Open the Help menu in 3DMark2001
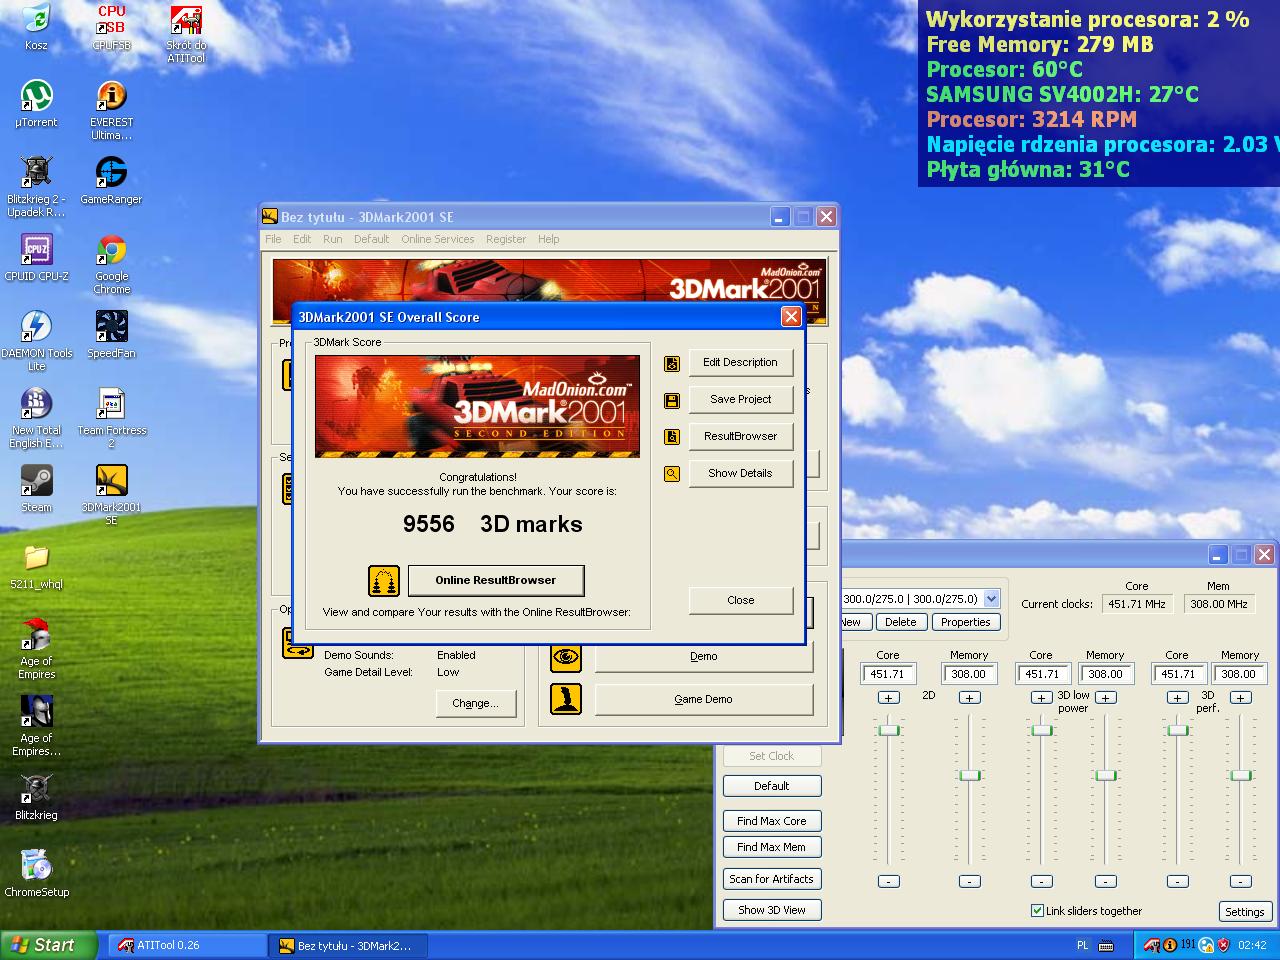Screen dimensions: 1280x960 click(x=549, y=239)
